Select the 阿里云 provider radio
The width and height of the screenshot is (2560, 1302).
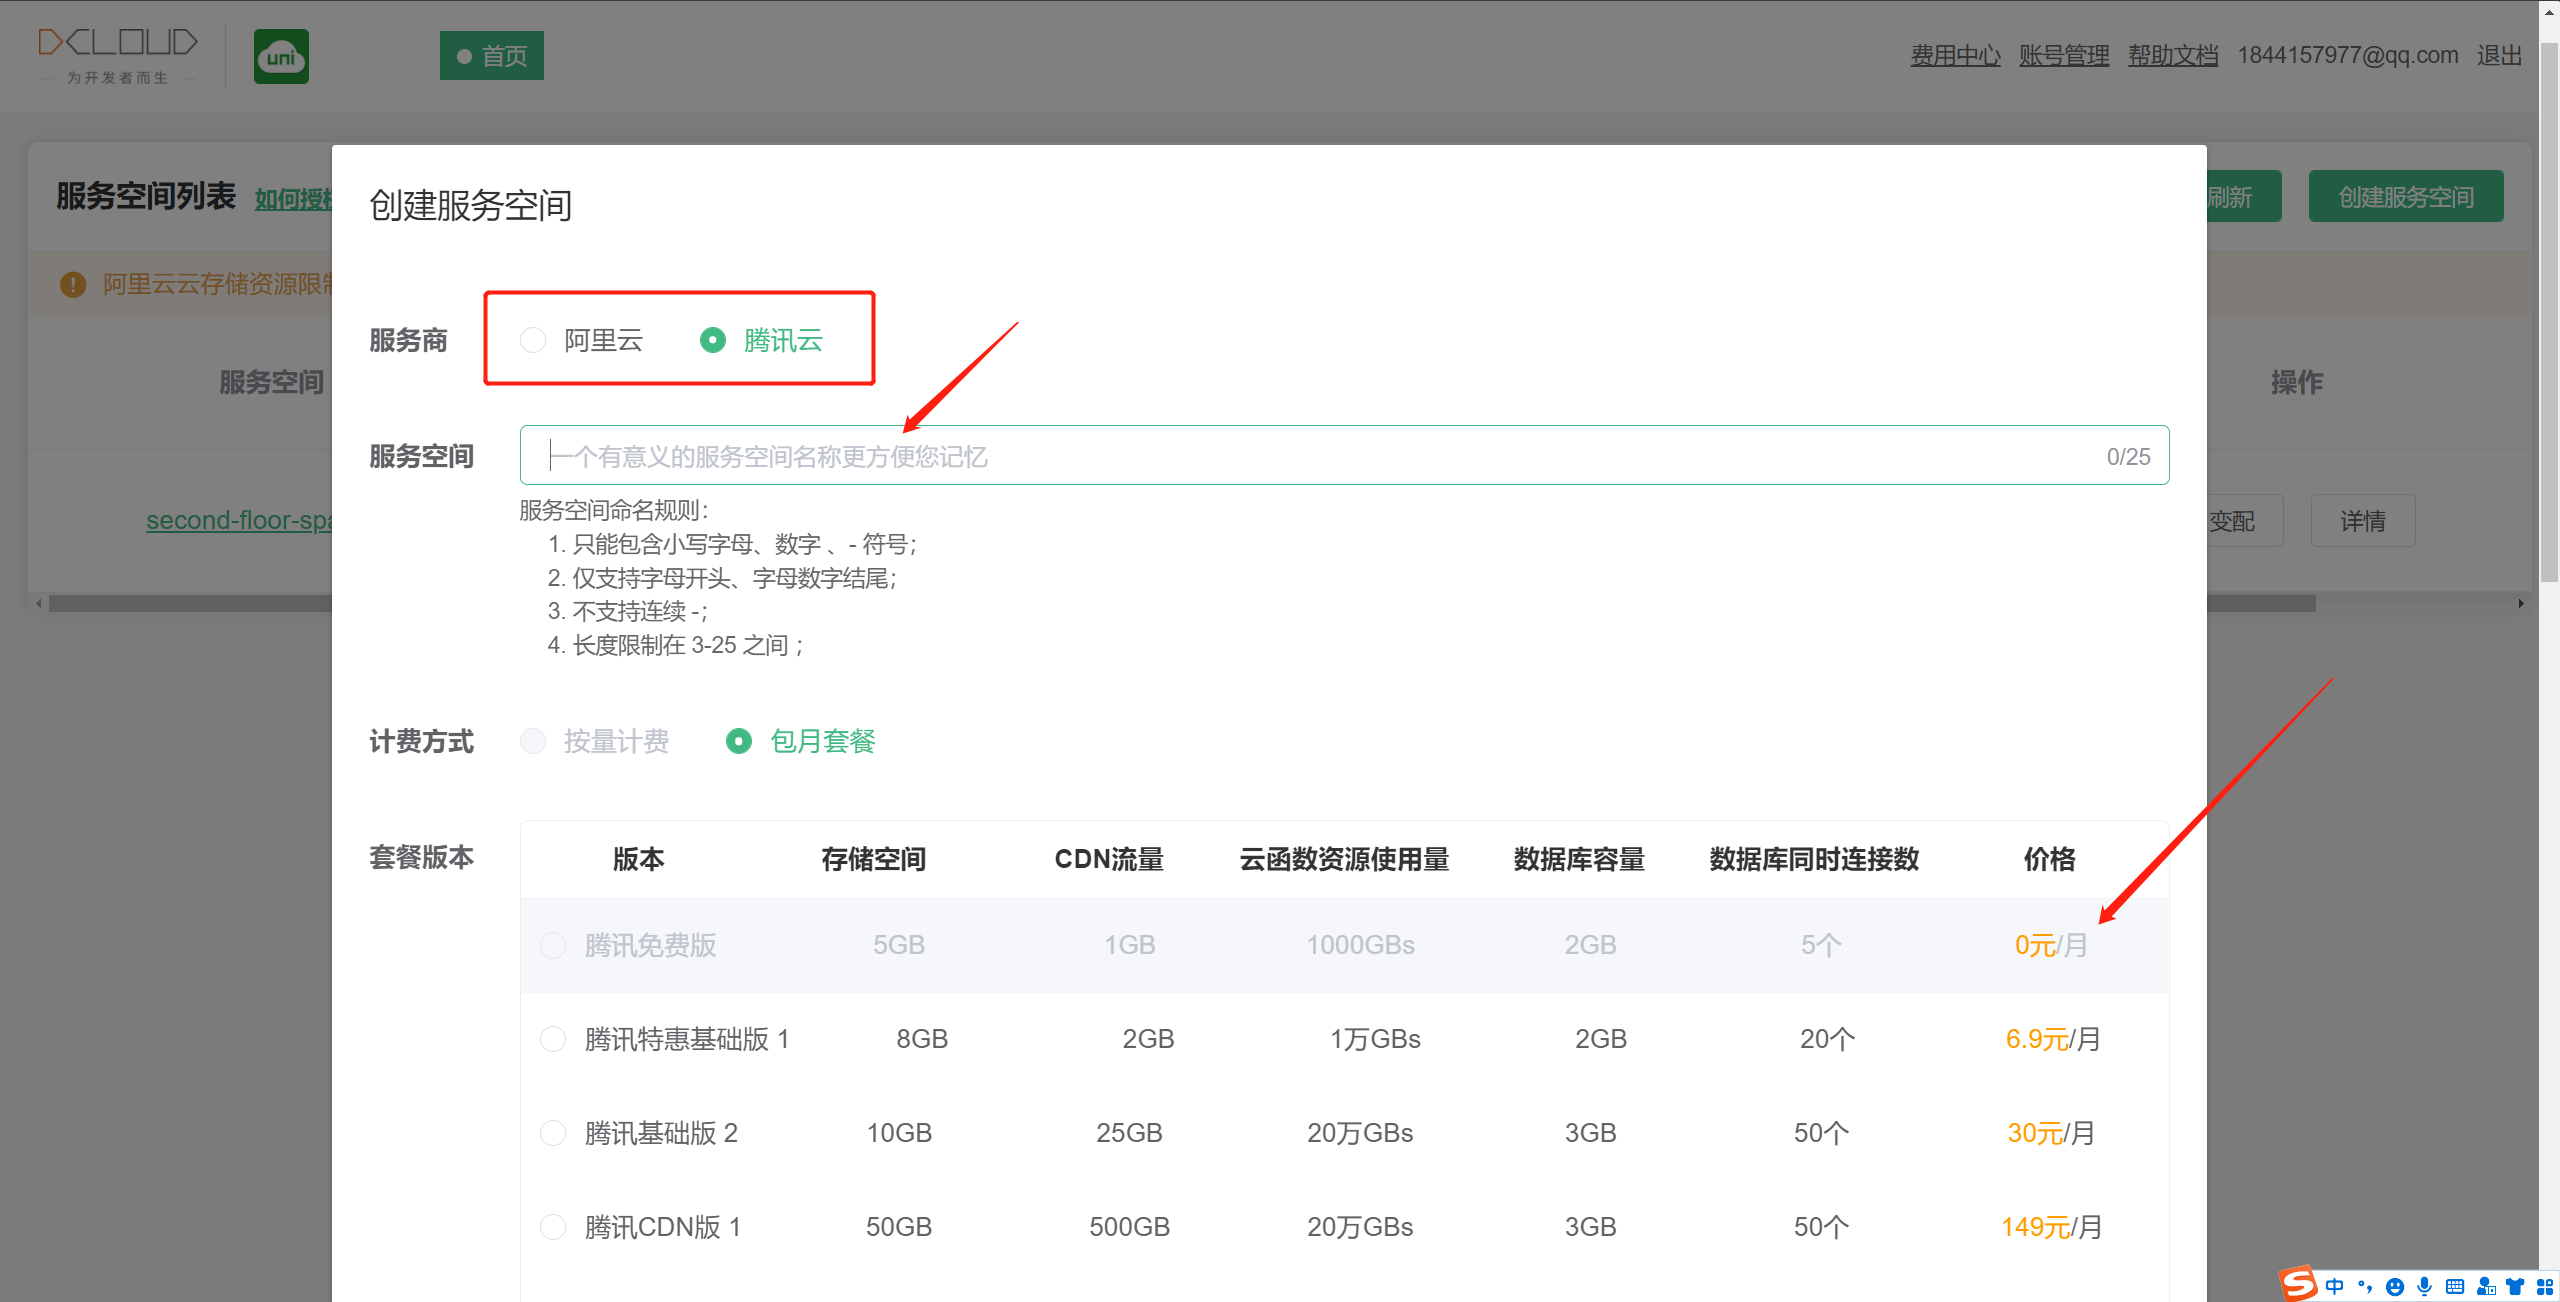pyautogui.click(x=533, y=340)
